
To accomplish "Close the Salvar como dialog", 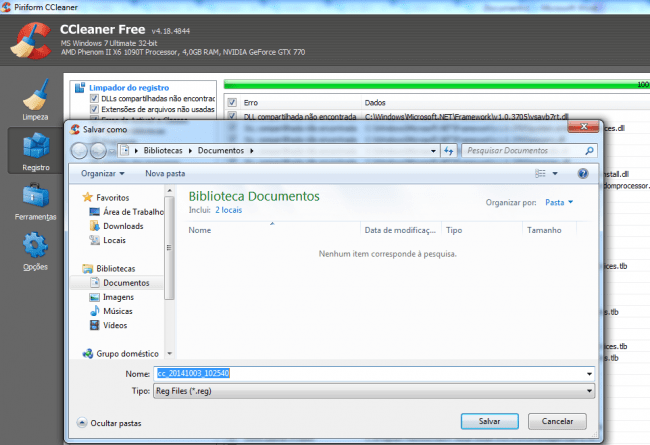I will pyautogui.click(x=583, y=126).
